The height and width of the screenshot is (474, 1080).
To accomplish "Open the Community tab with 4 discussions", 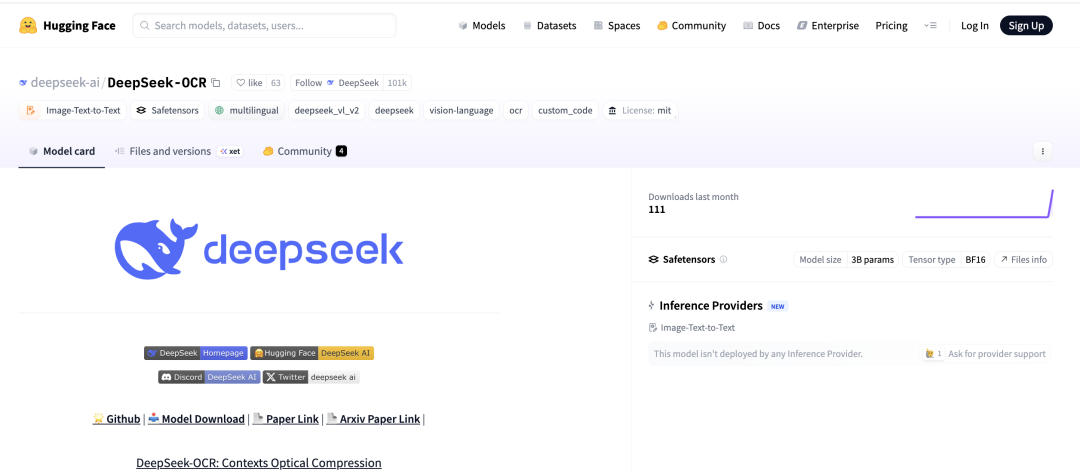I will 303,151.
